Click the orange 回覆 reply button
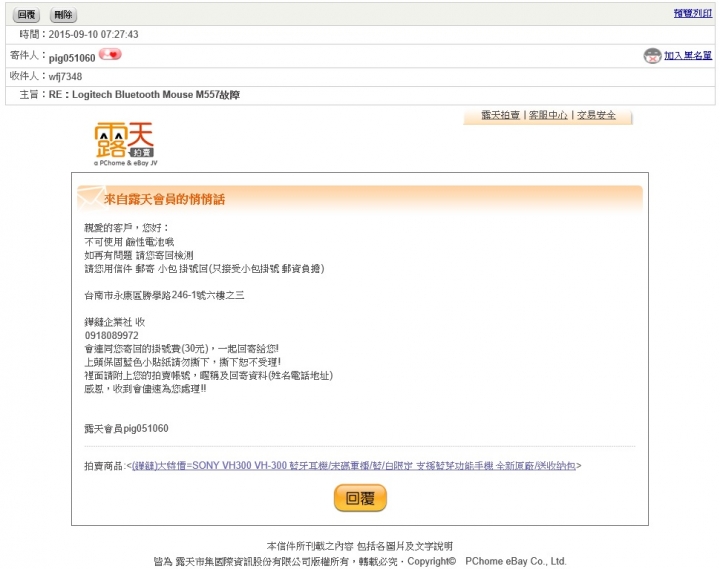This screenshot has height=569, width=720. [x=360, y=498]
